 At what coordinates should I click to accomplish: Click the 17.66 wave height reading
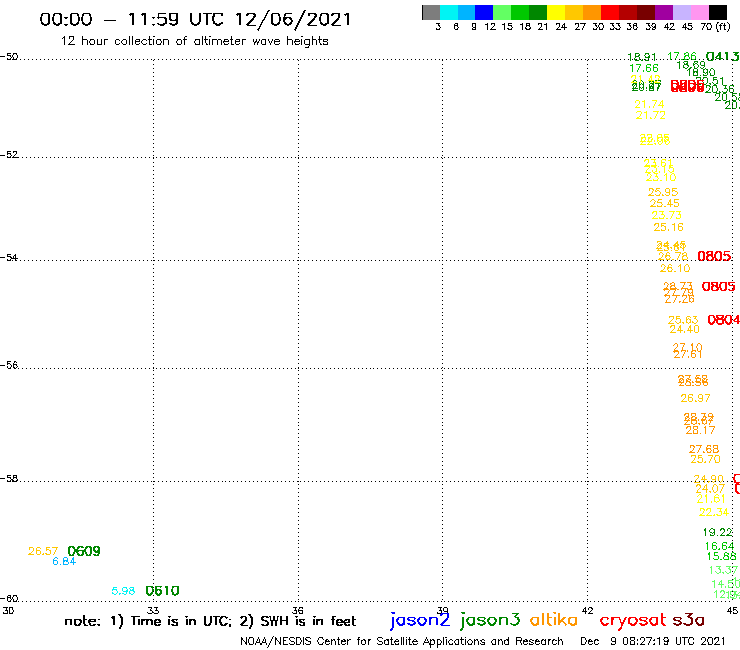point(644,68)
